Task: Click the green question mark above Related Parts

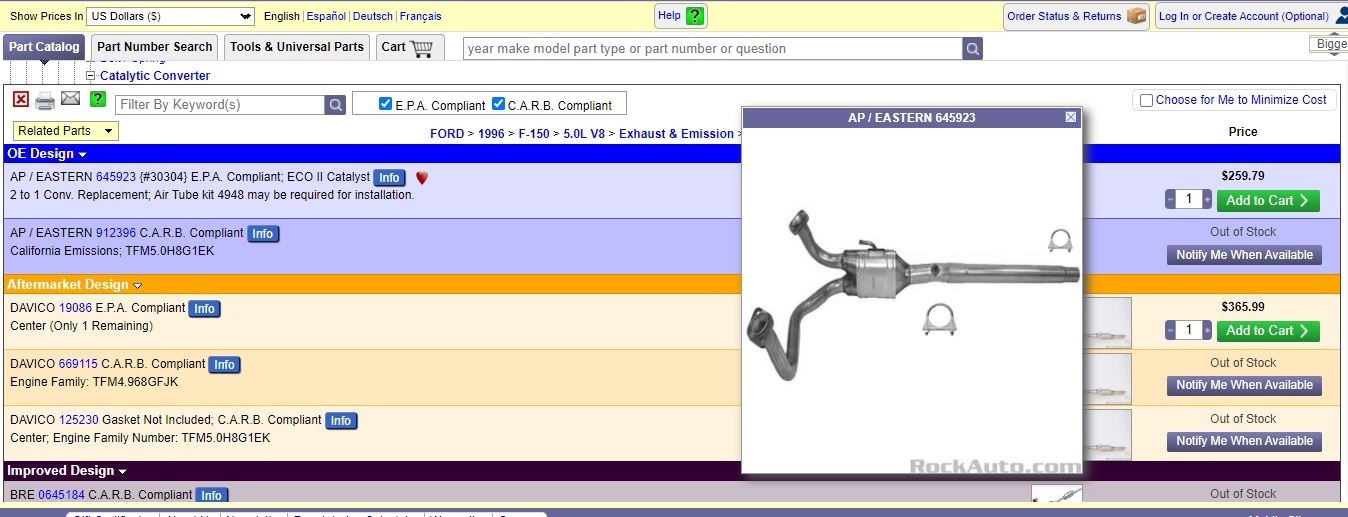Action: tap(98, 99)
